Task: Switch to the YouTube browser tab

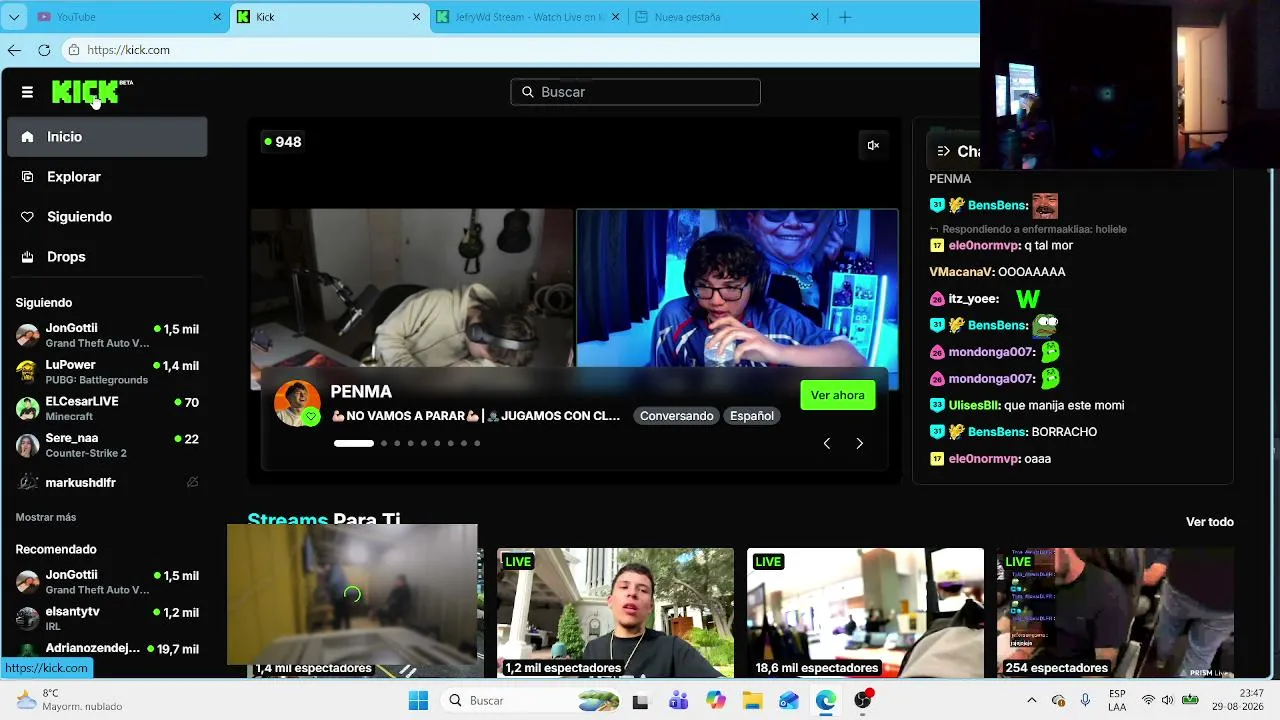Action: click(x=128, y=17)
